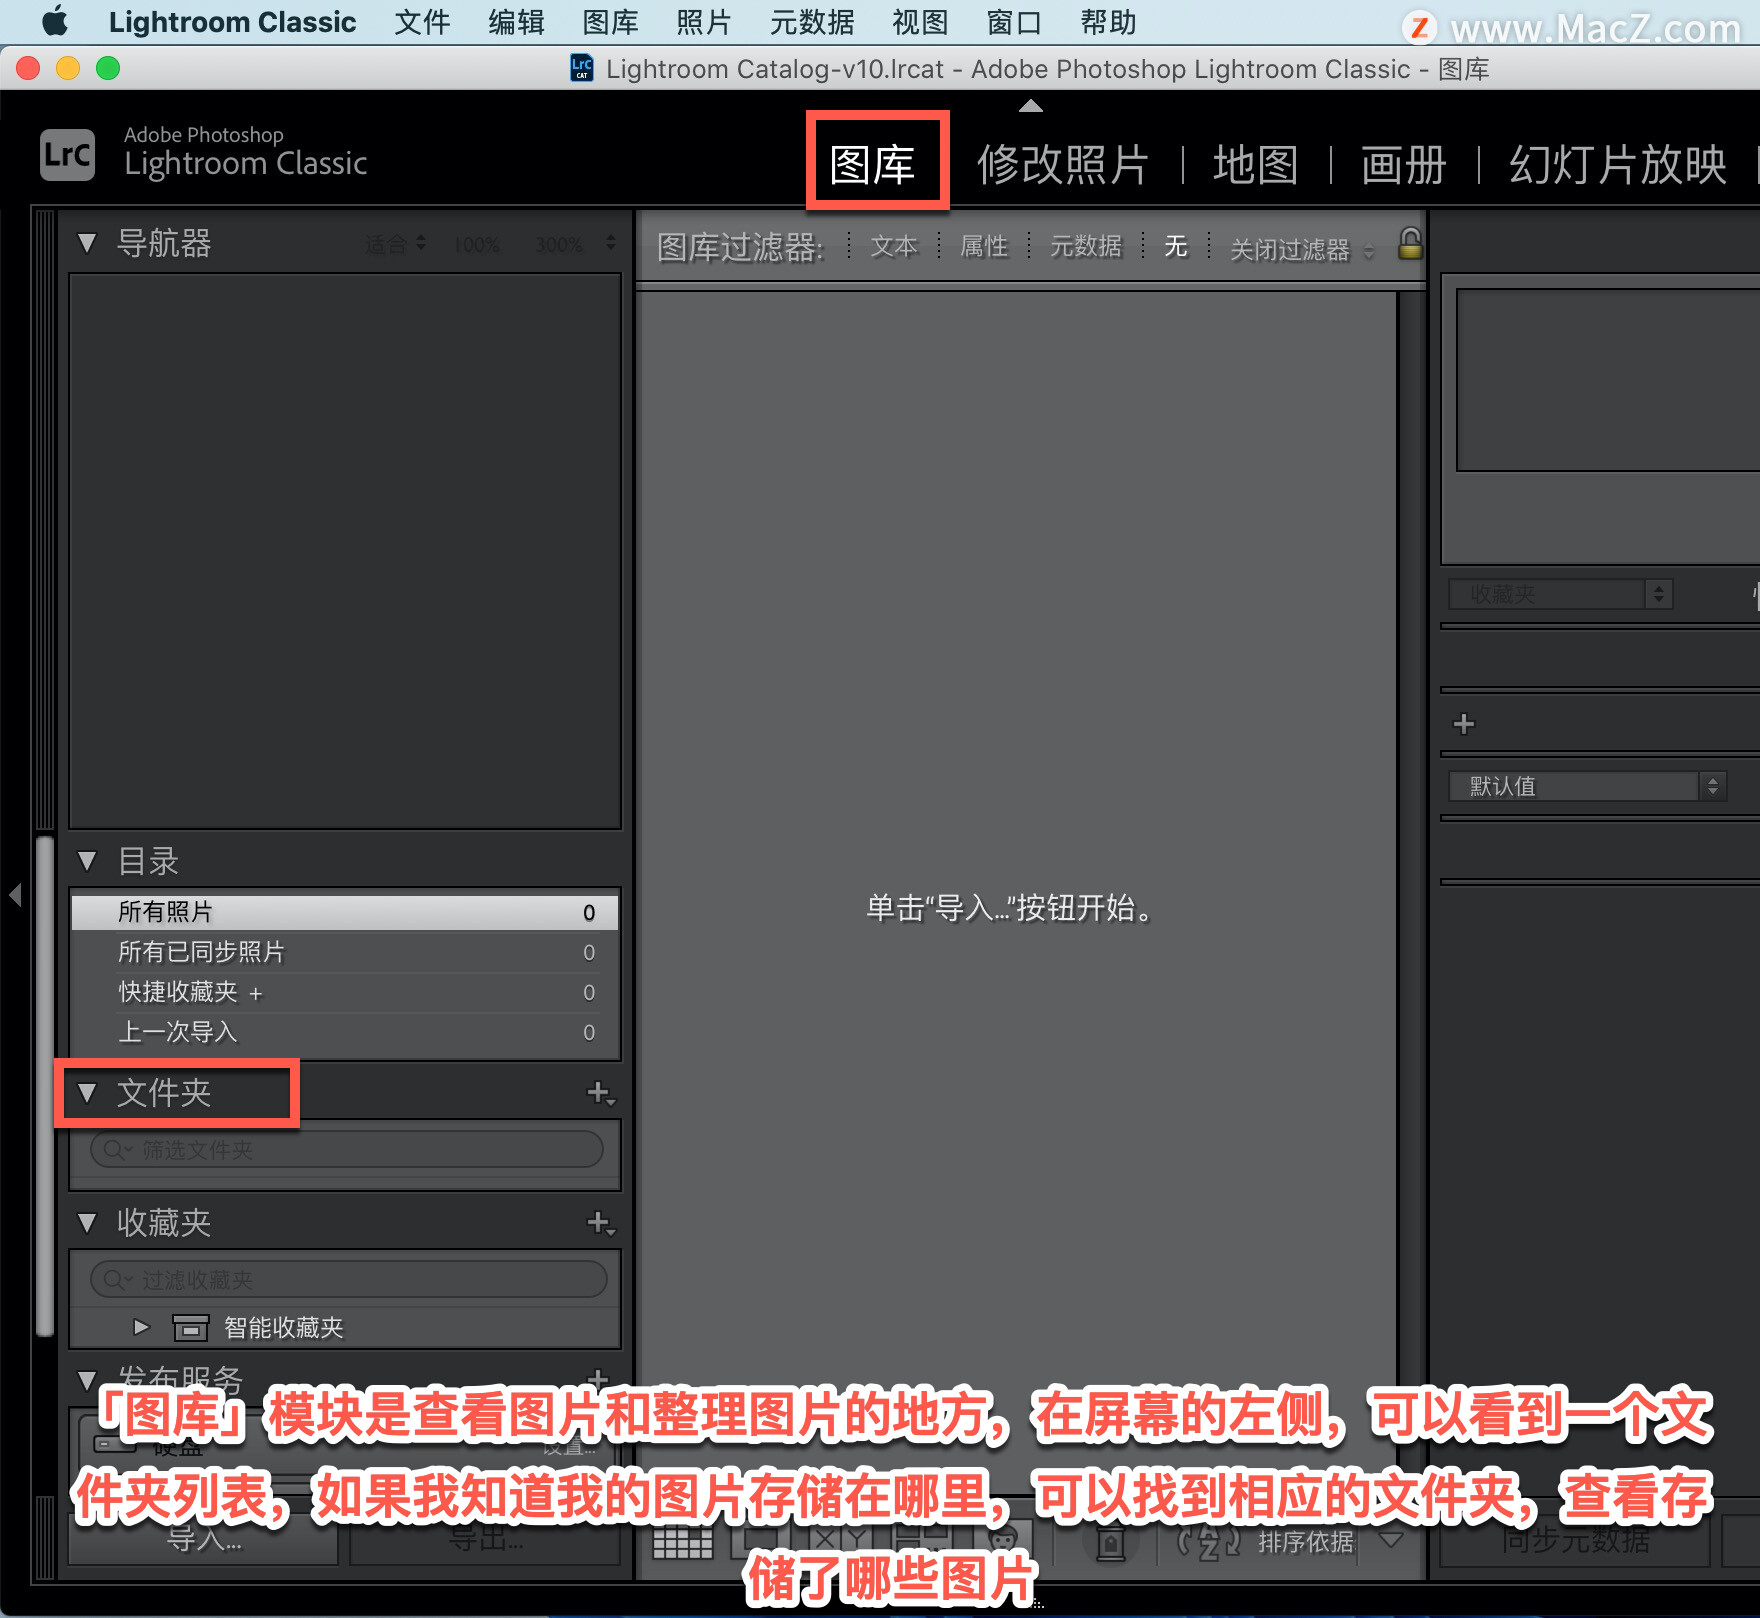This screenshot has height=1618, width=1760.
Task: Open the 关闭过滤器 preset dropdown
Action: coord(1301,249)
